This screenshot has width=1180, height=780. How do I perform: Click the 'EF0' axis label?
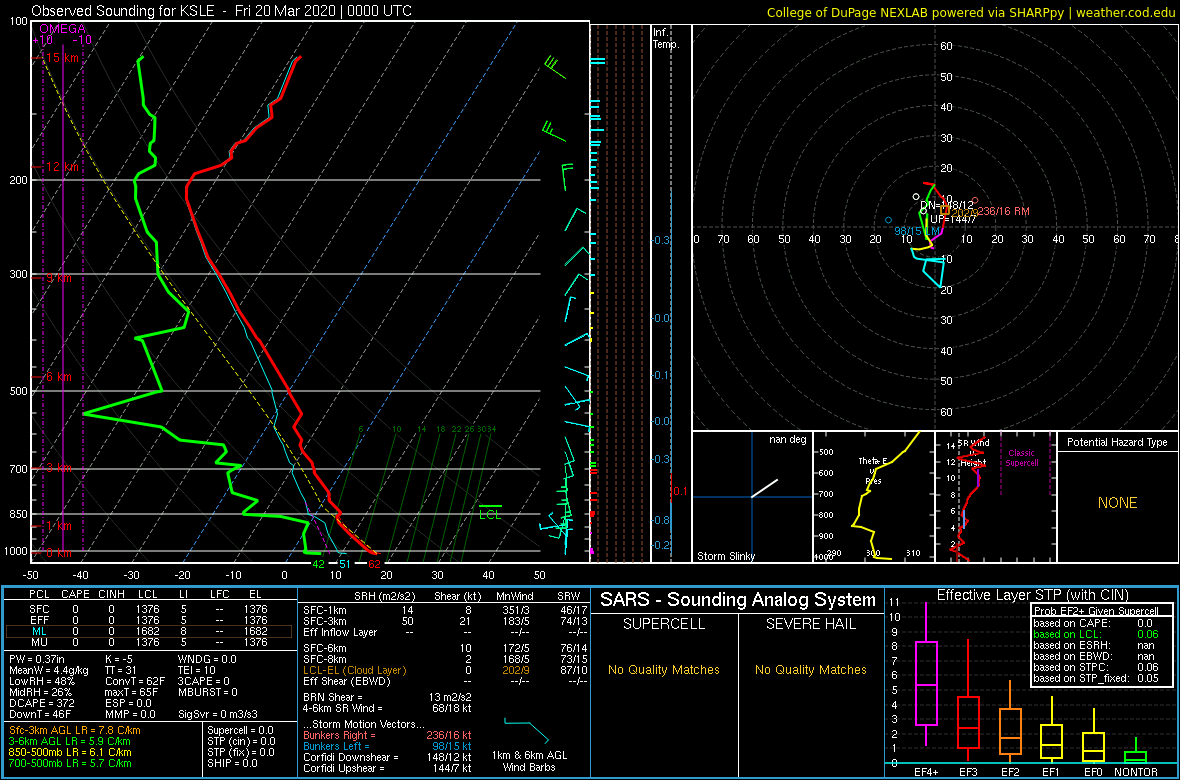[x=1094, y=772]
